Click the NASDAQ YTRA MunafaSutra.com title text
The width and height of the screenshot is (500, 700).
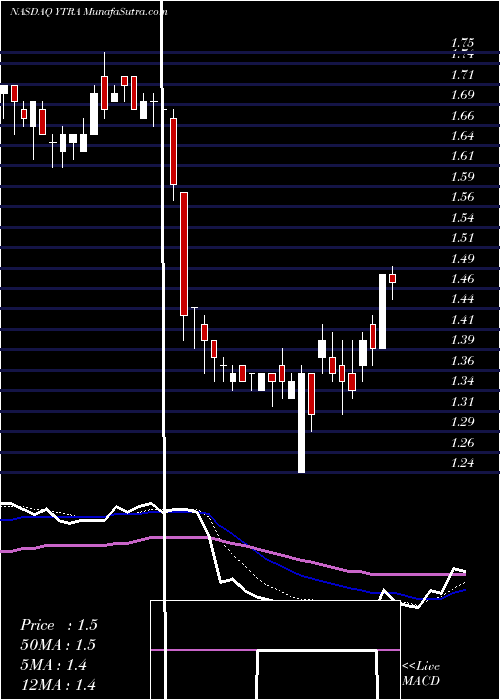point(89,12)
